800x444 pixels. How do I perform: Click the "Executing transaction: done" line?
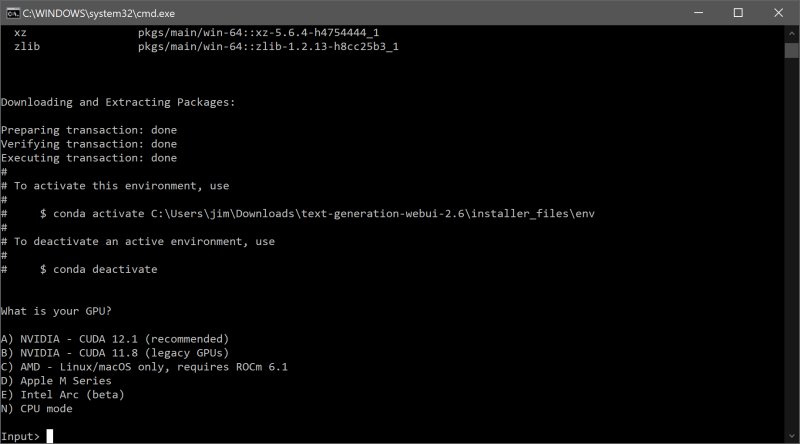pos(89,158)
